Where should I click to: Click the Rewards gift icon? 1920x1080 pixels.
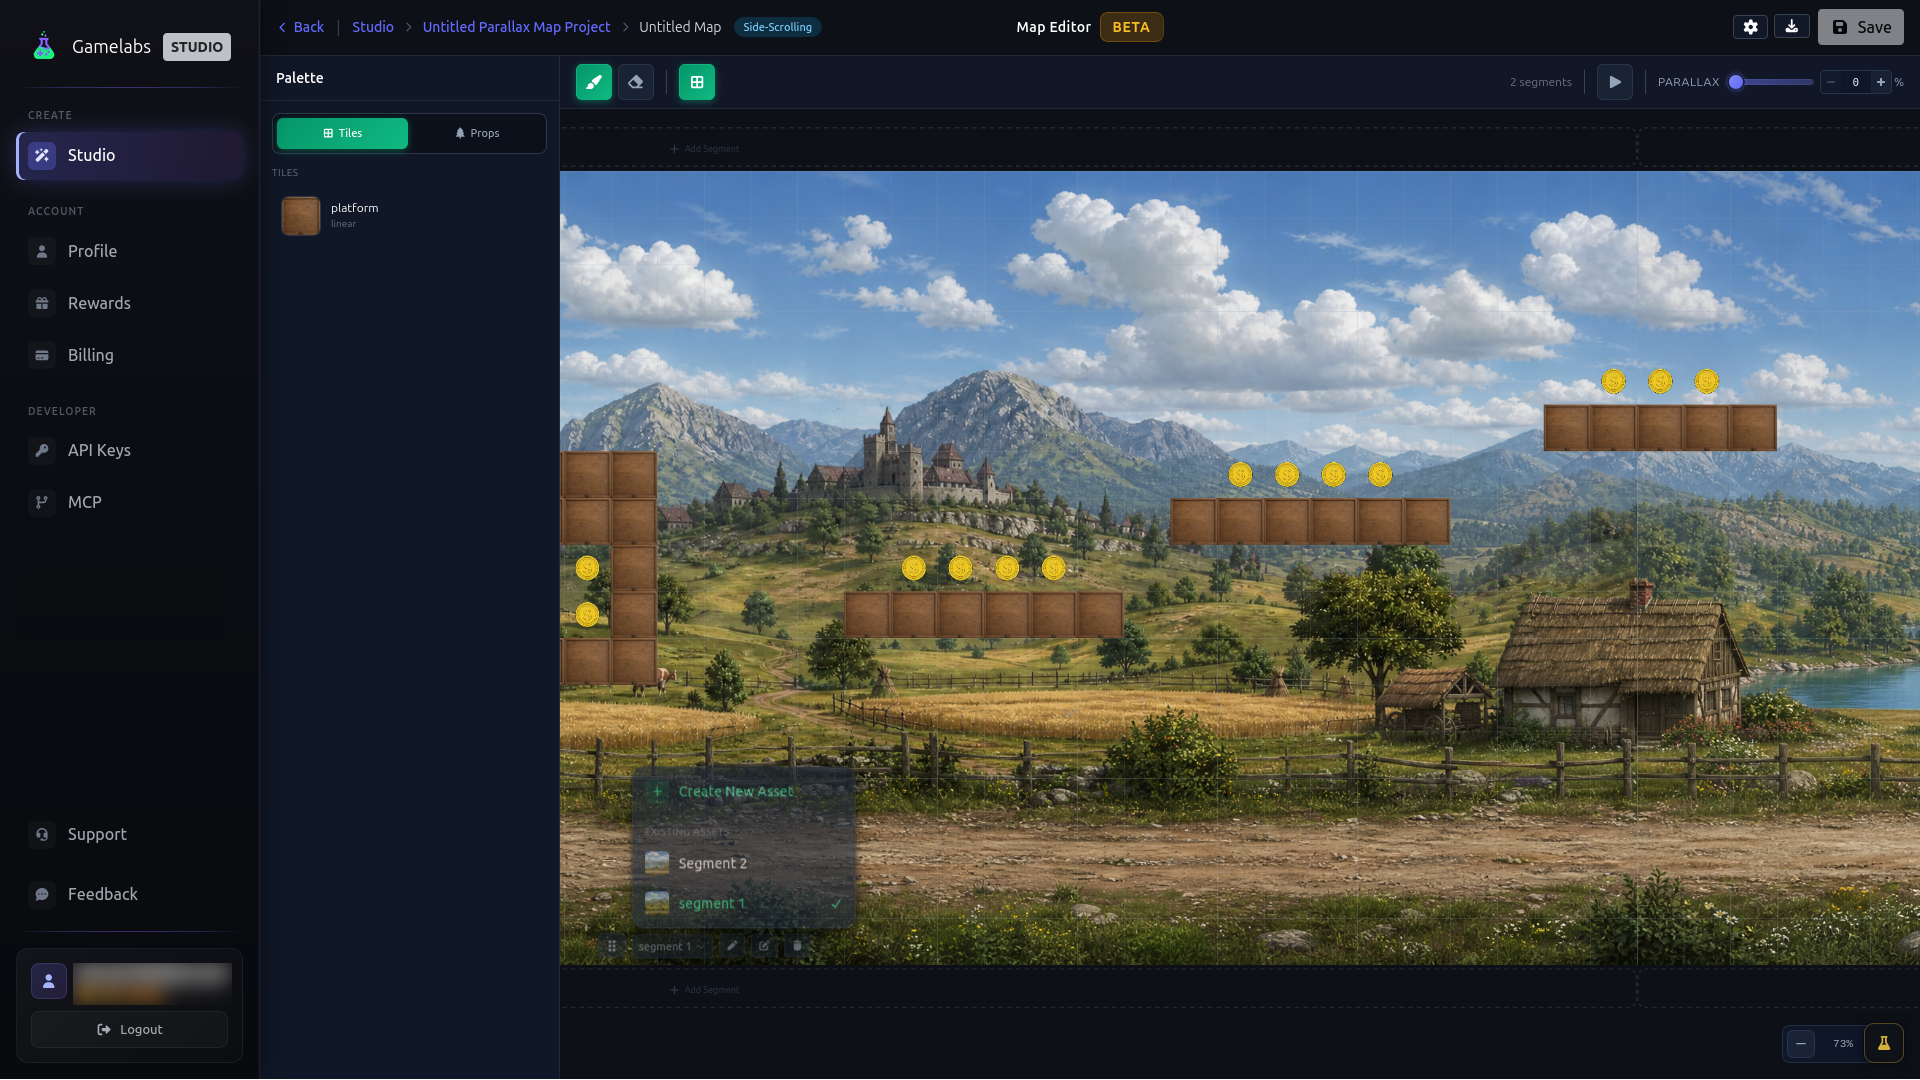click(42, 303)
